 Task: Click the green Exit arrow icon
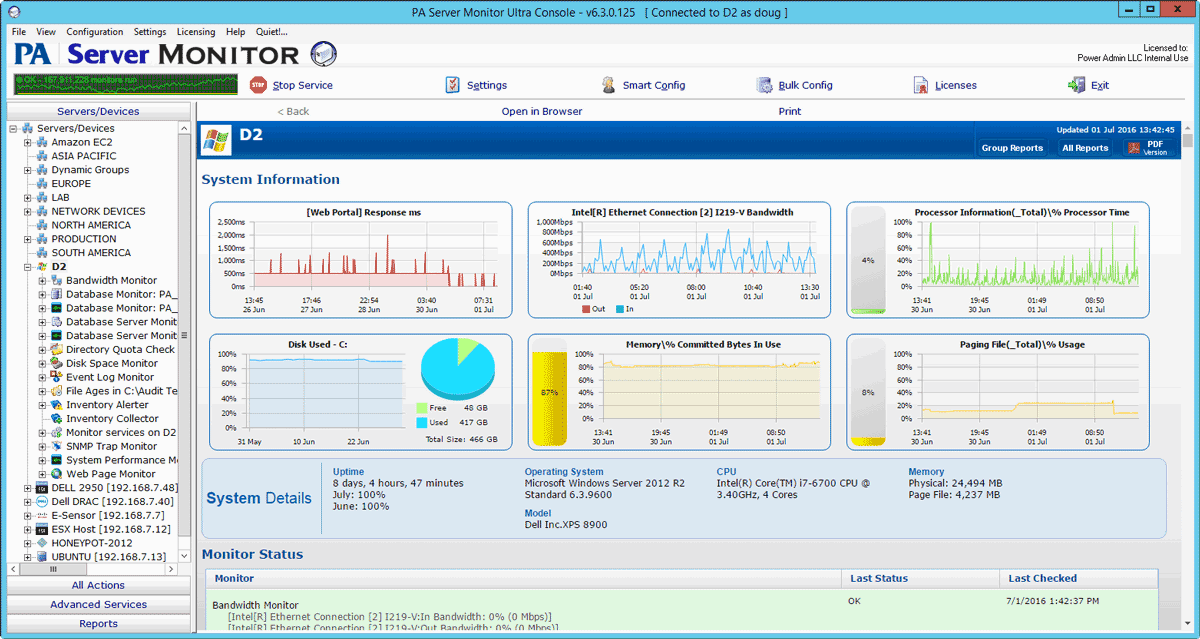(x=1077, y=85)
